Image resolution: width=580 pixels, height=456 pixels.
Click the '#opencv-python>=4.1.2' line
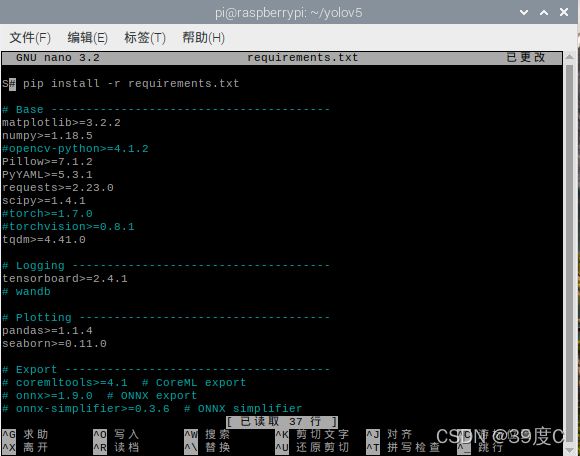coord(75,149)
